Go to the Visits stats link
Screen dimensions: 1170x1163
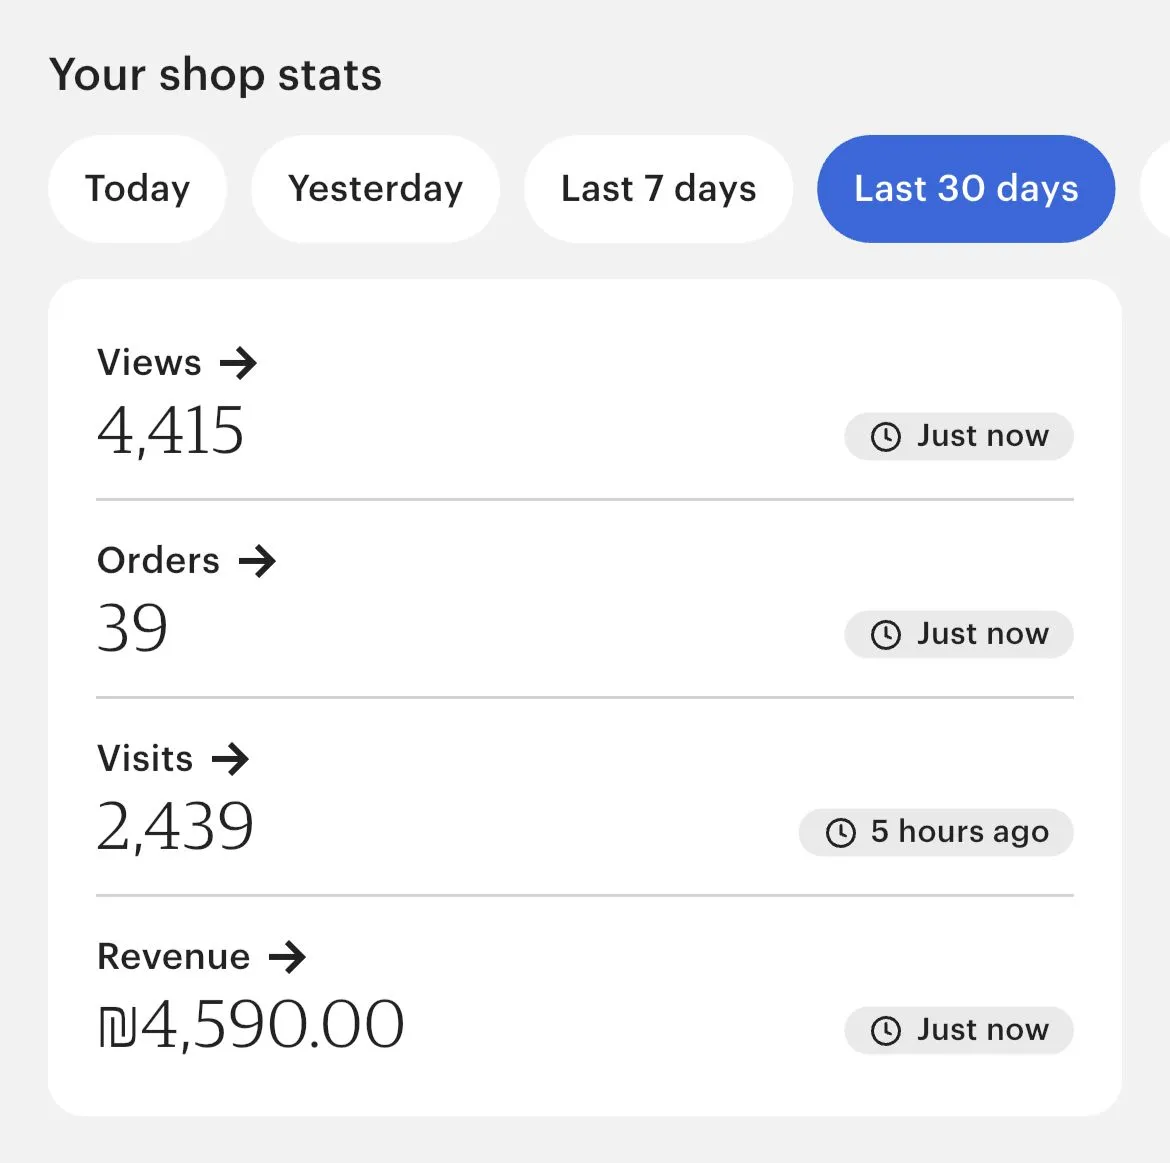(146, 759)
